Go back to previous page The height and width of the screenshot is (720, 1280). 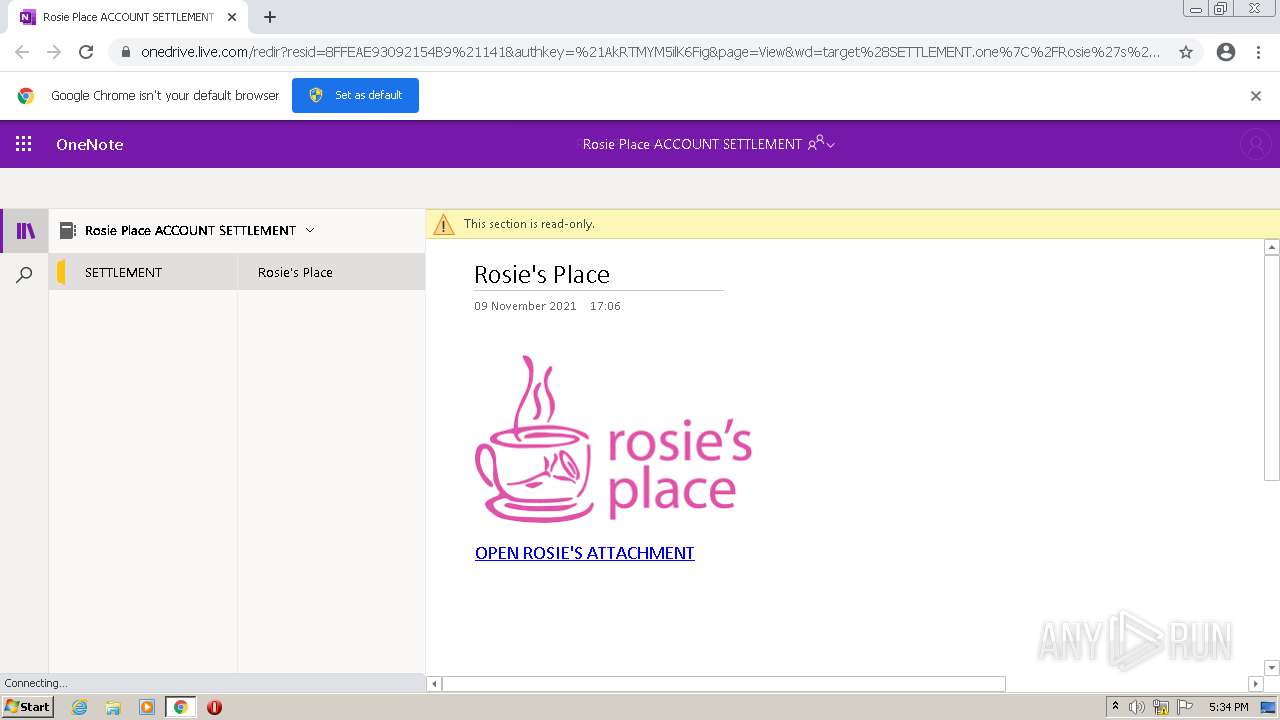tap(22, 52)
